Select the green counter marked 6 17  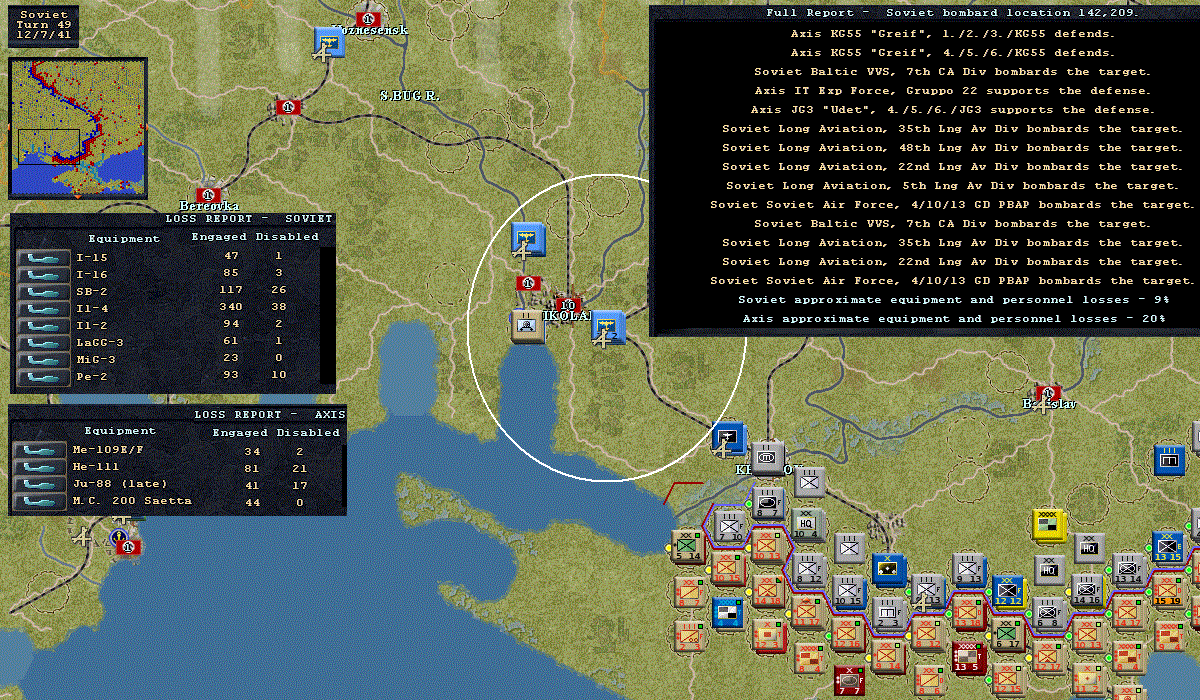(x=1009, y=634)
